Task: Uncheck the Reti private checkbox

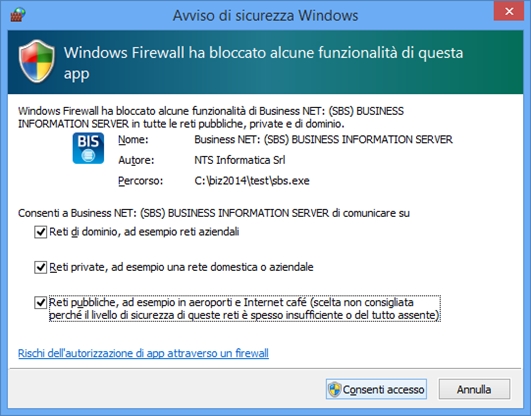Action: 41,267
